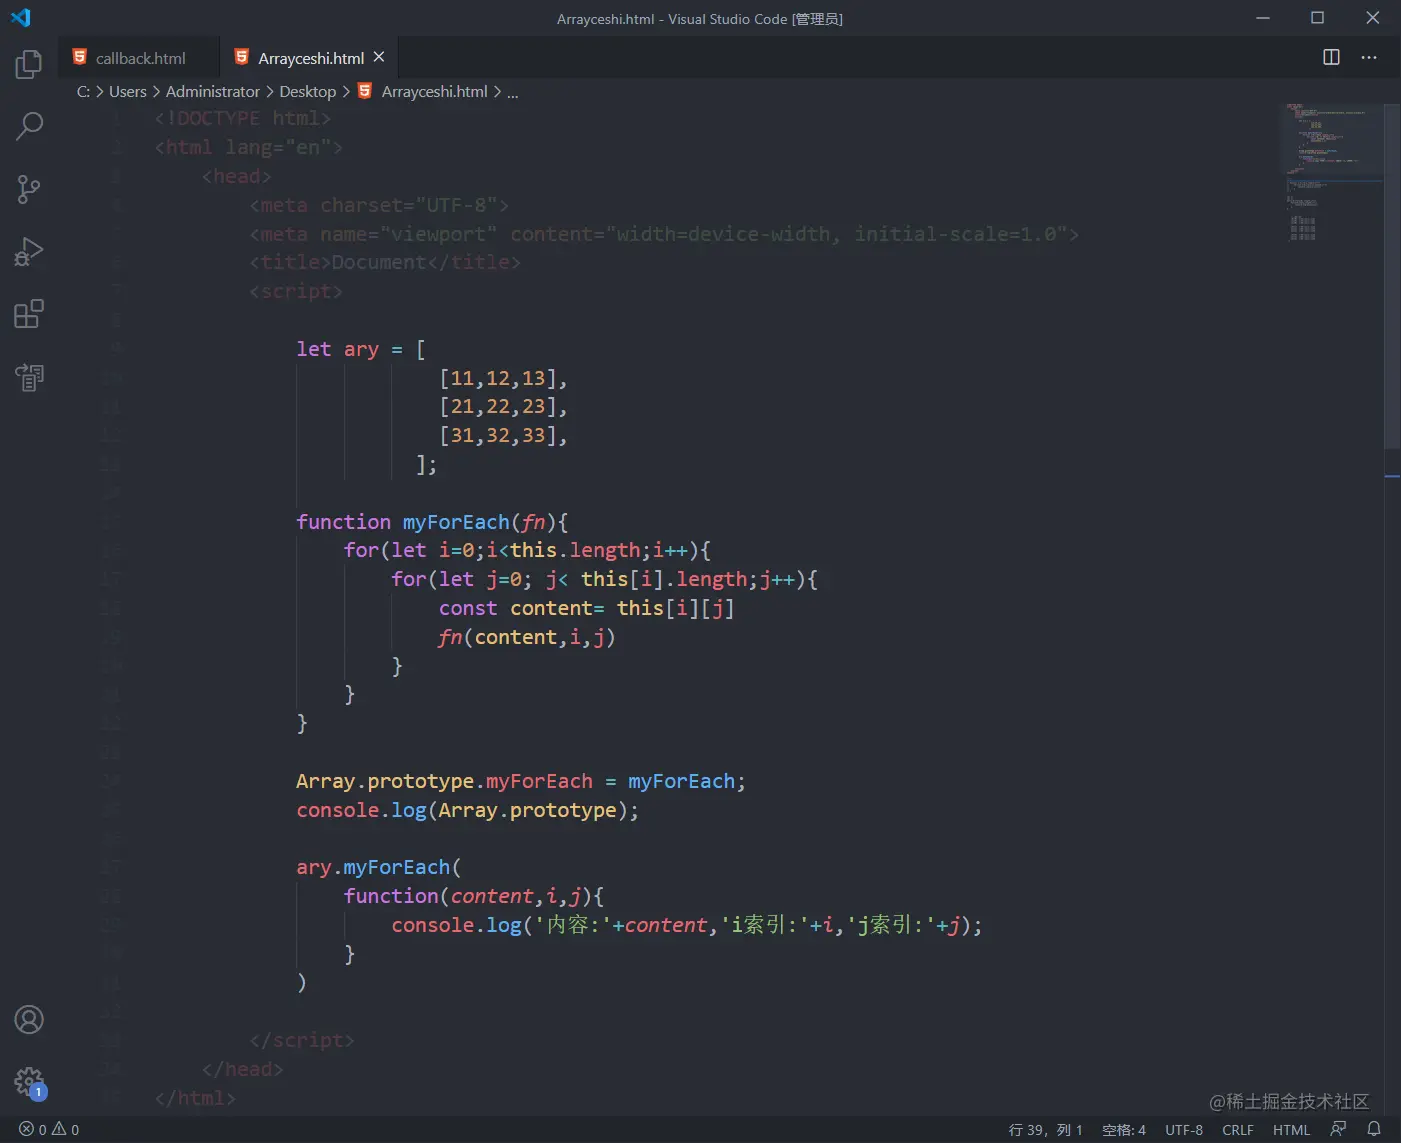Open the editor More Actions ellipsis menu
The width and height of the screenshot is (1401, 1143).
(1369, 57)
